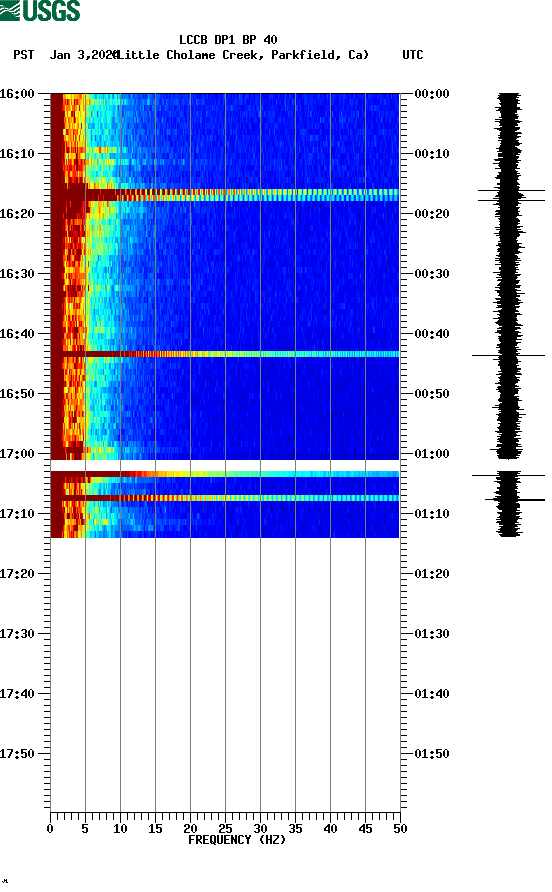
Task: Click the double broadband event stripe near 16:17
Action: [x=225, y=195]
